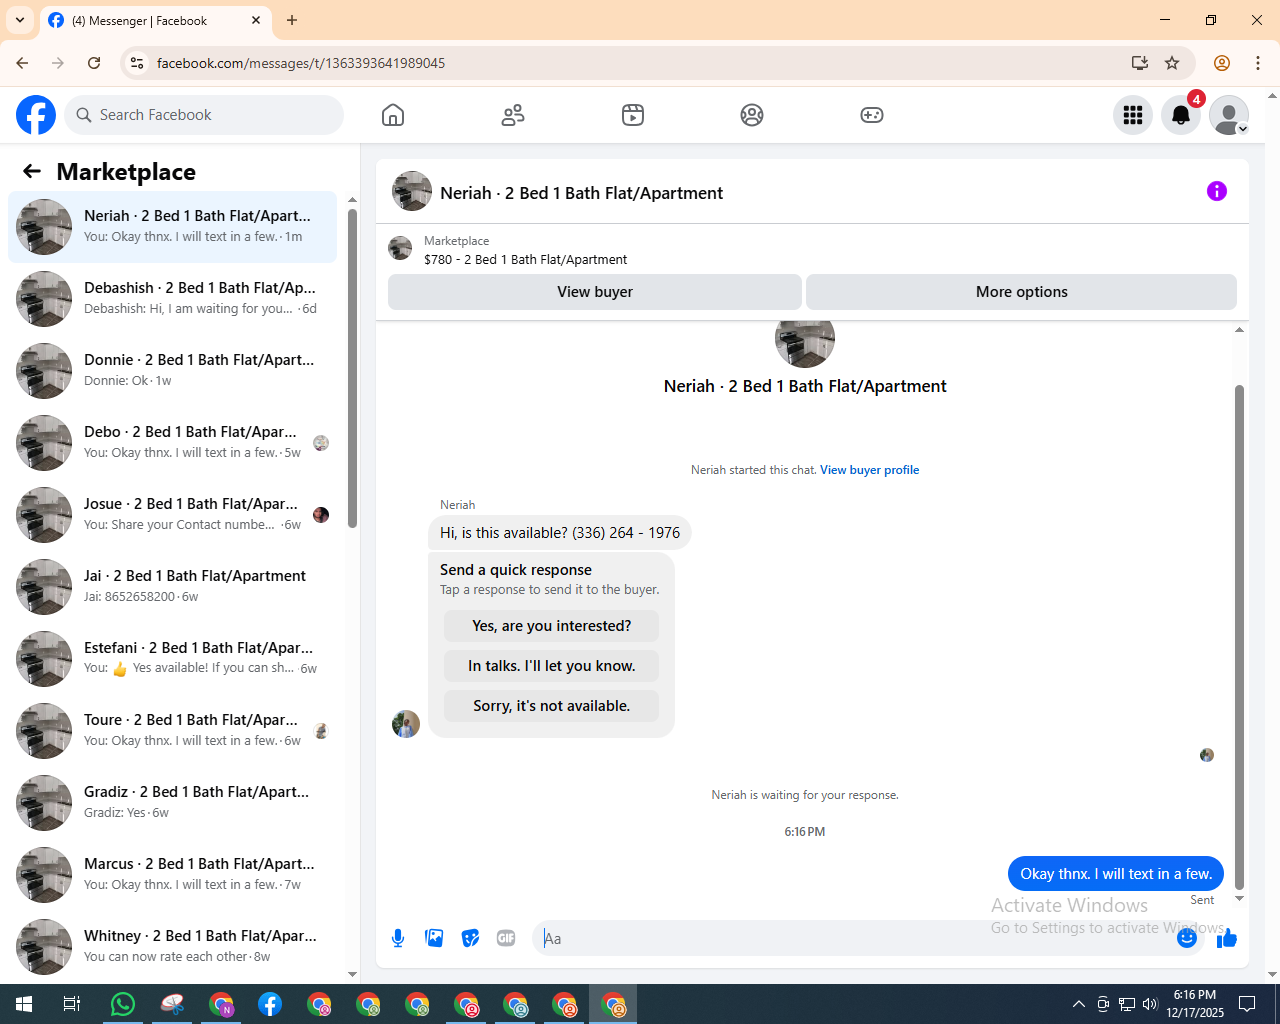
Task: Click the chat message scrollbar
Action: [1239, 637]
